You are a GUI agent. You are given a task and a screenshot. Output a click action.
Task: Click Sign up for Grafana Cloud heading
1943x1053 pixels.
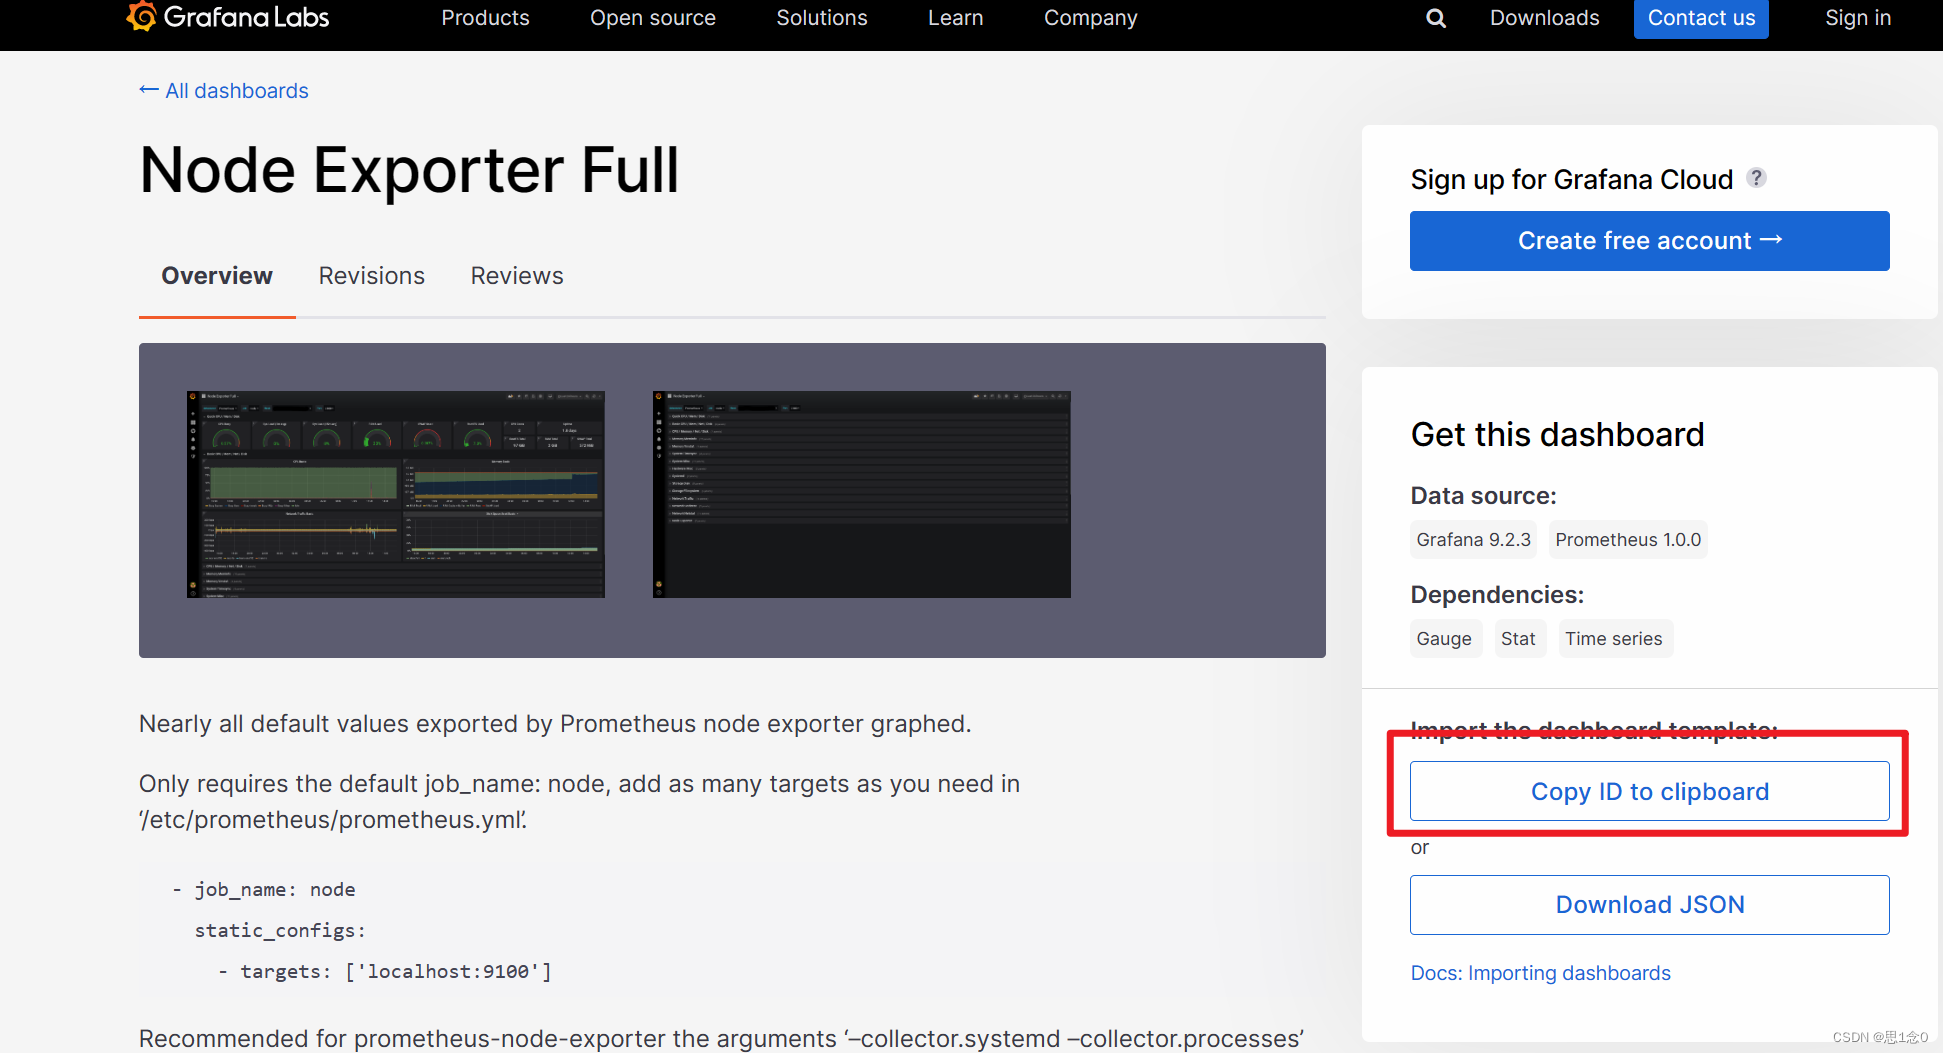point(1572,179)
